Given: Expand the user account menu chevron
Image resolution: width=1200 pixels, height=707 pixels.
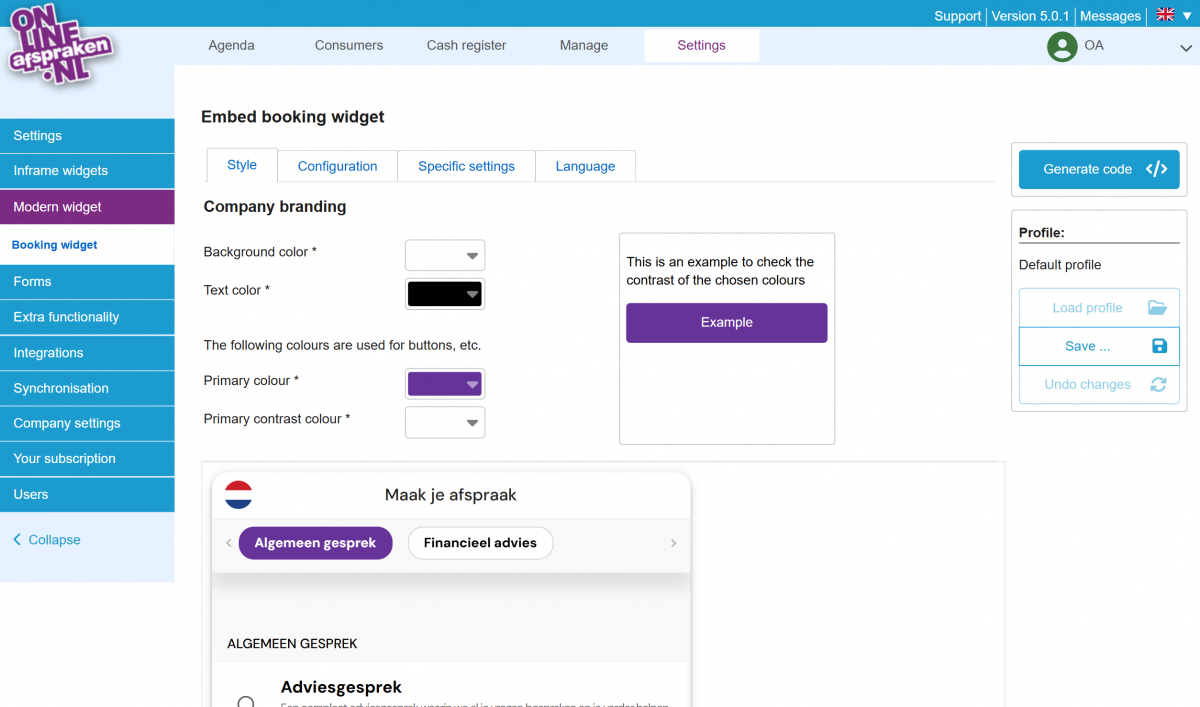Looking at the screenshot, I should pos(1185,47).
